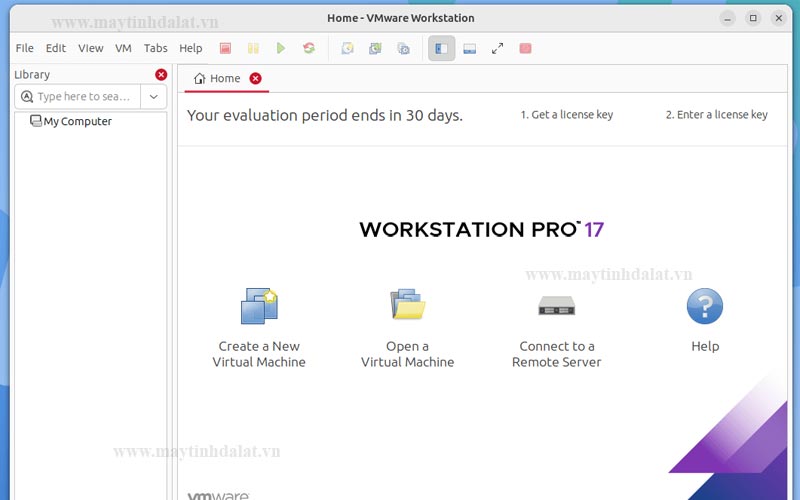Click the house icon on Home tab
Viewport: 800px width, 500px height.
click(x=199, y=78)
